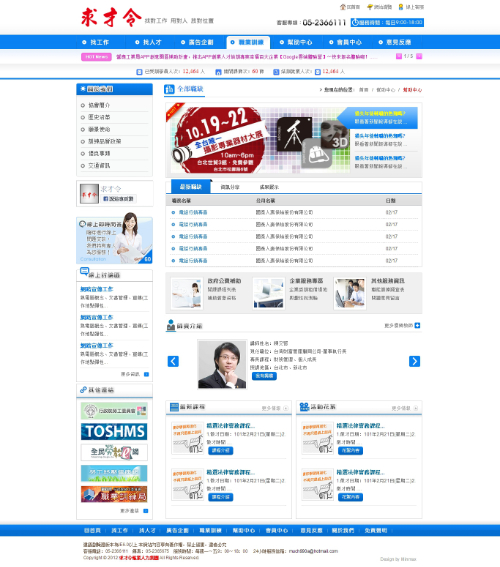Click the first item in the left sidebar menu
This screenshot has height=567, width=500.
pos(99,105)
